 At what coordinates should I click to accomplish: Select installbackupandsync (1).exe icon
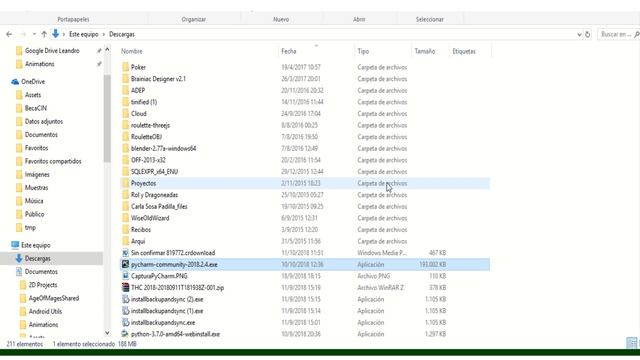pos(125,311)
